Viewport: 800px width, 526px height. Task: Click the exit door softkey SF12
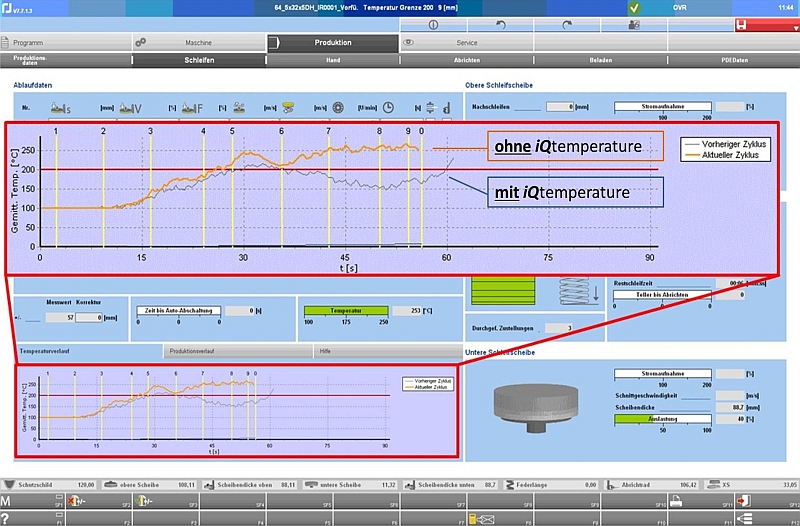(767, 501)
